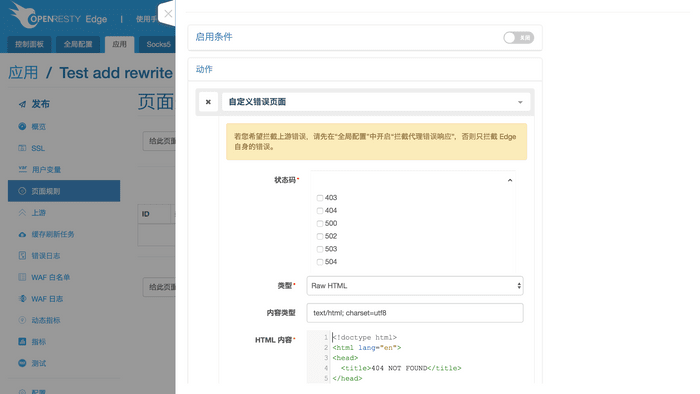Screen dimensions: 700x394
Task: Toggle the 启用条件 switch
Action: point(518,38)
